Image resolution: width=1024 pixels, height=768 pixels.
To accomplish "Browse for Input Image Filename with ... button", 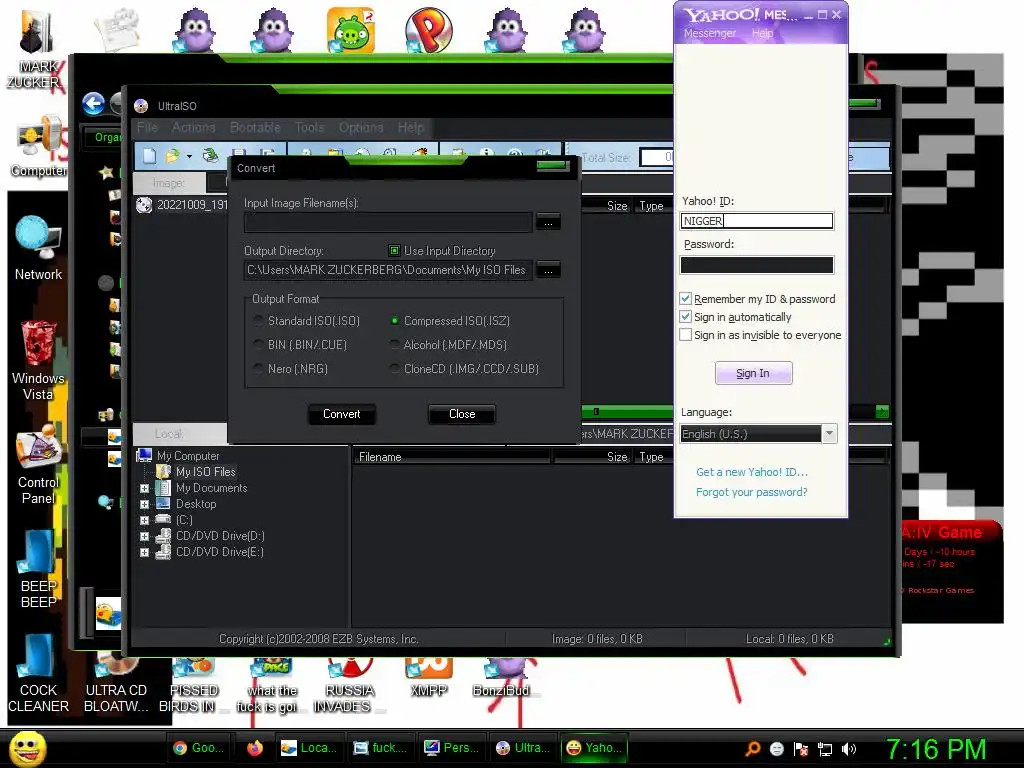I will click(548, 223).
